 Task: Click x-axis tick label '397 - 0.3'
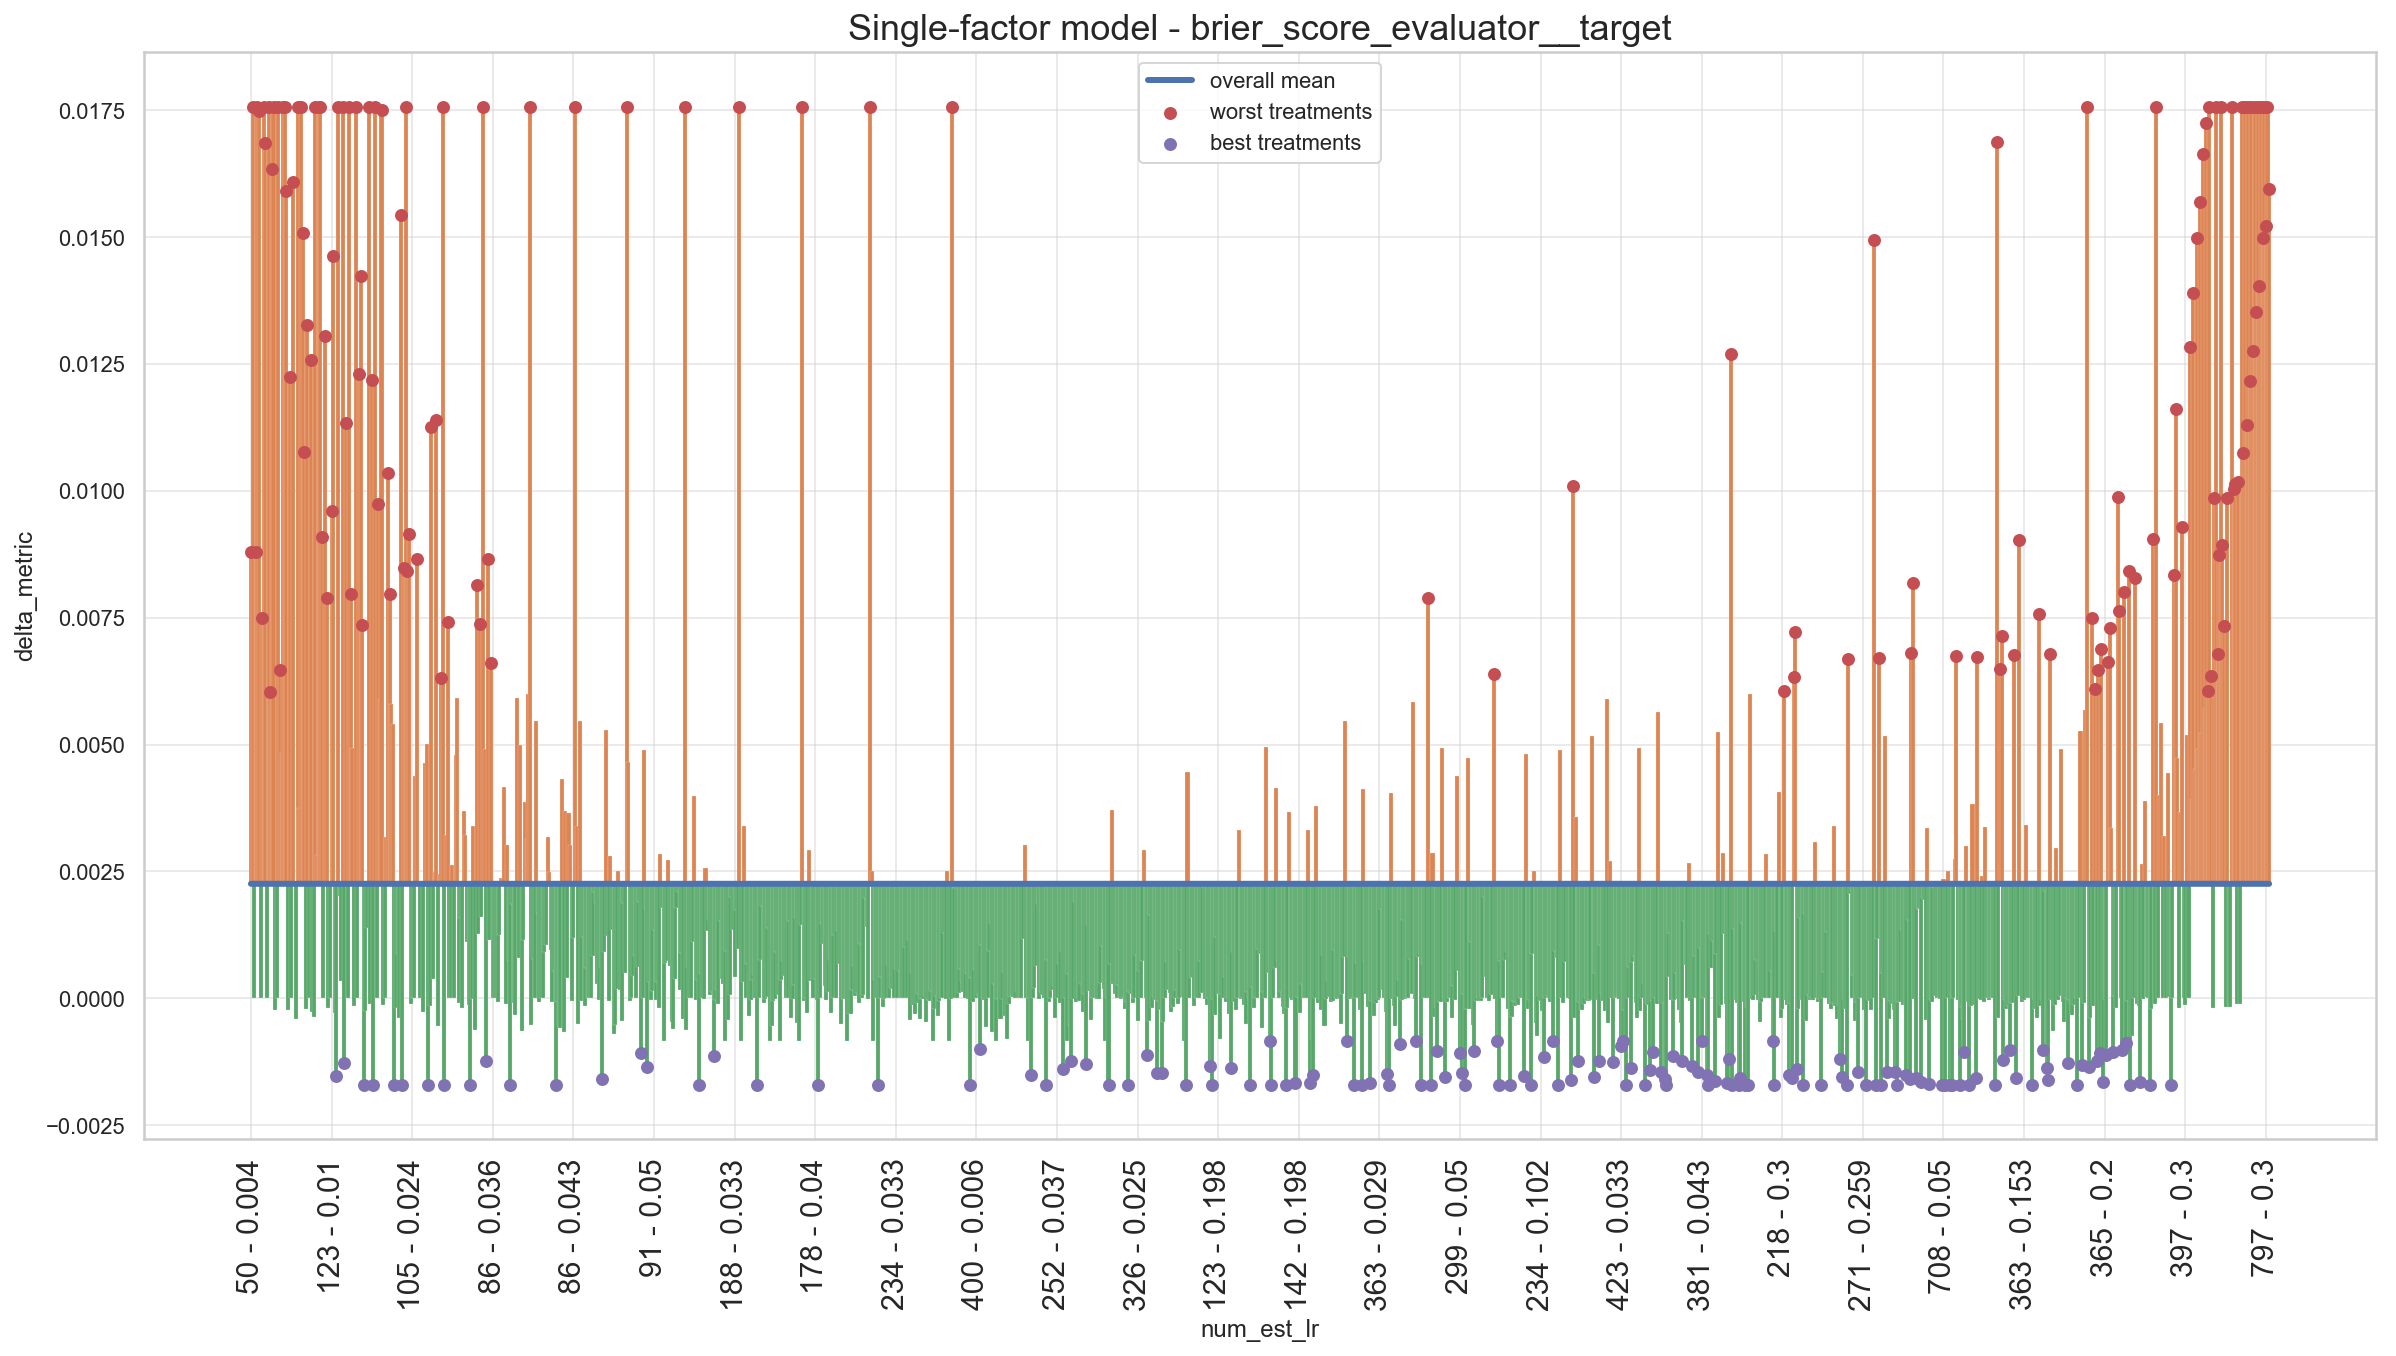click(x=2182, y=1219)
